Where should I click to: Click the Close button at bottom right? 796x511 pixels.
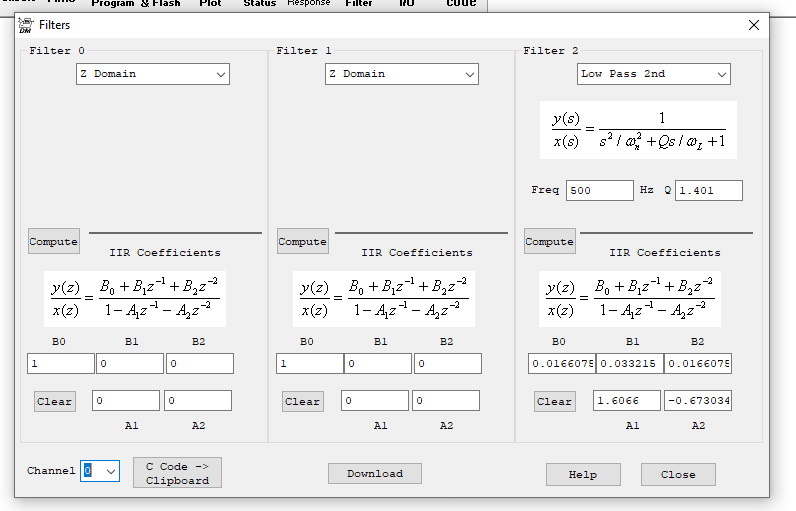tap(678, 474)
